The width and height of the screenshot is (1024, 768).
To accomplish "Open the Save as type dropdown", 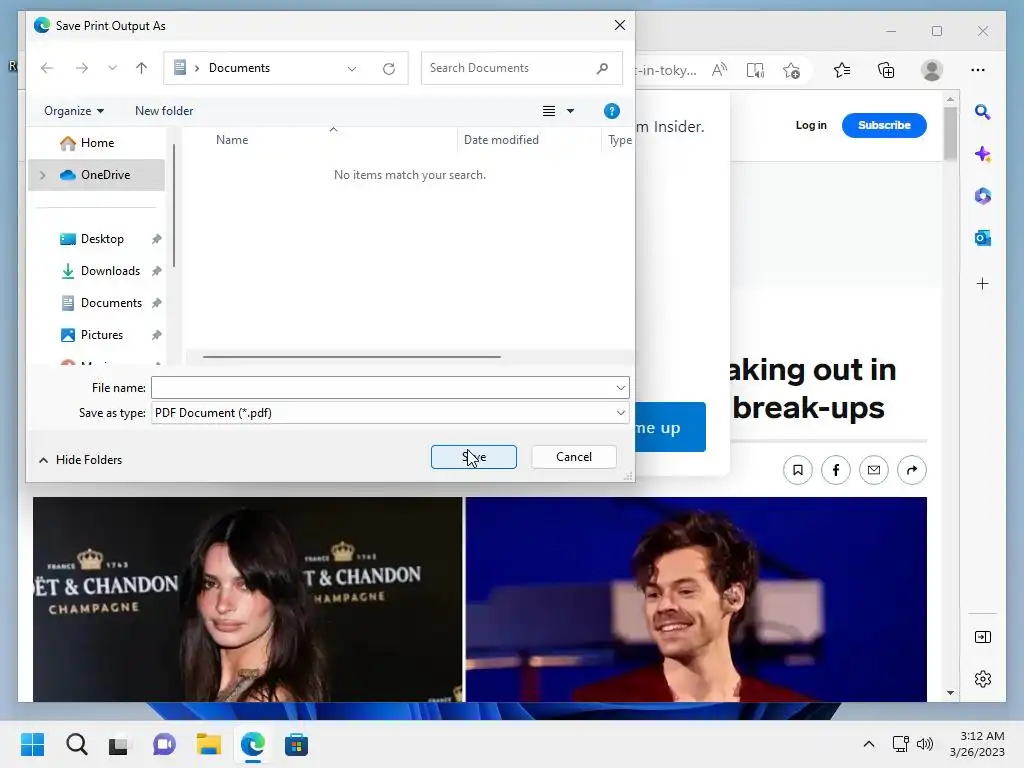I will 390,413.
